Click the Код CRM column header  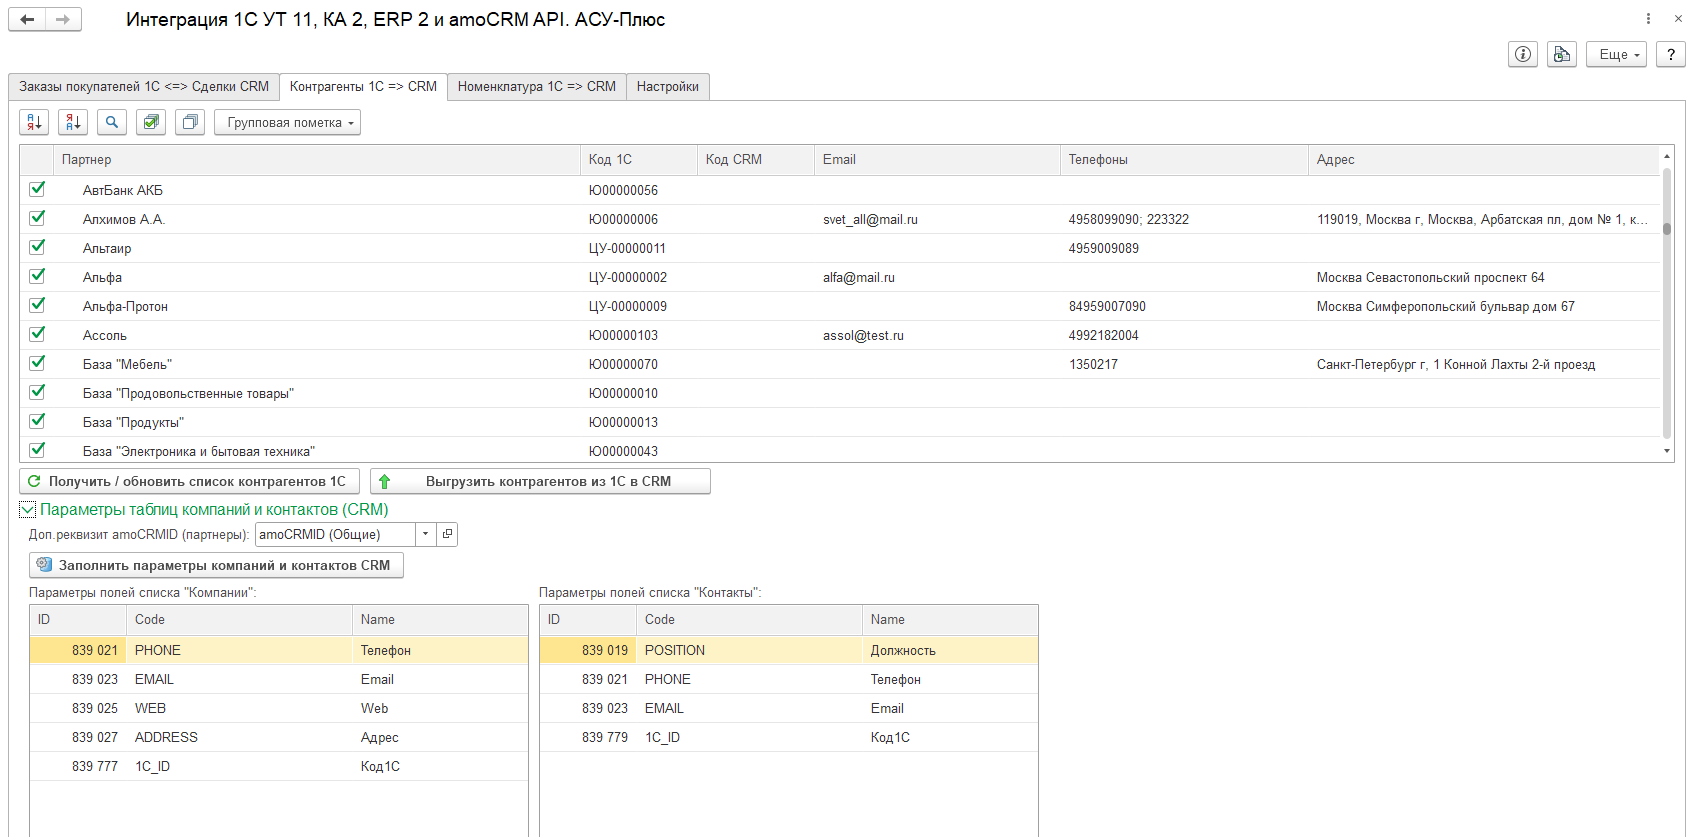(756, 160)
